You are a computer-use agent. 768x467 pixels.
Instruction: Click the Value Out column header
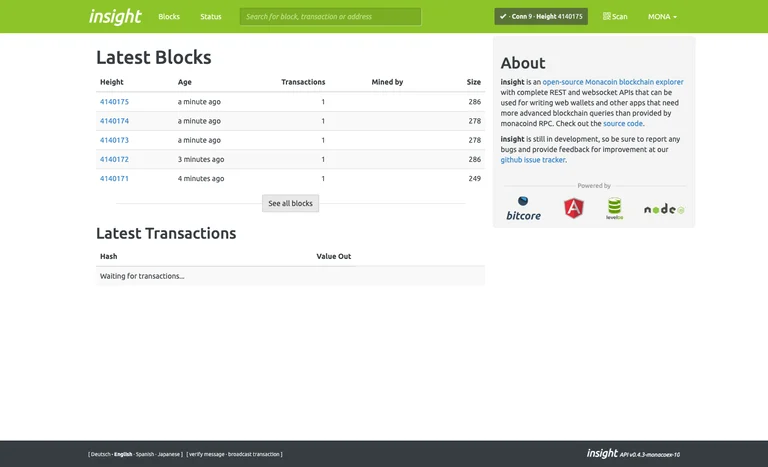click(334, 256)
